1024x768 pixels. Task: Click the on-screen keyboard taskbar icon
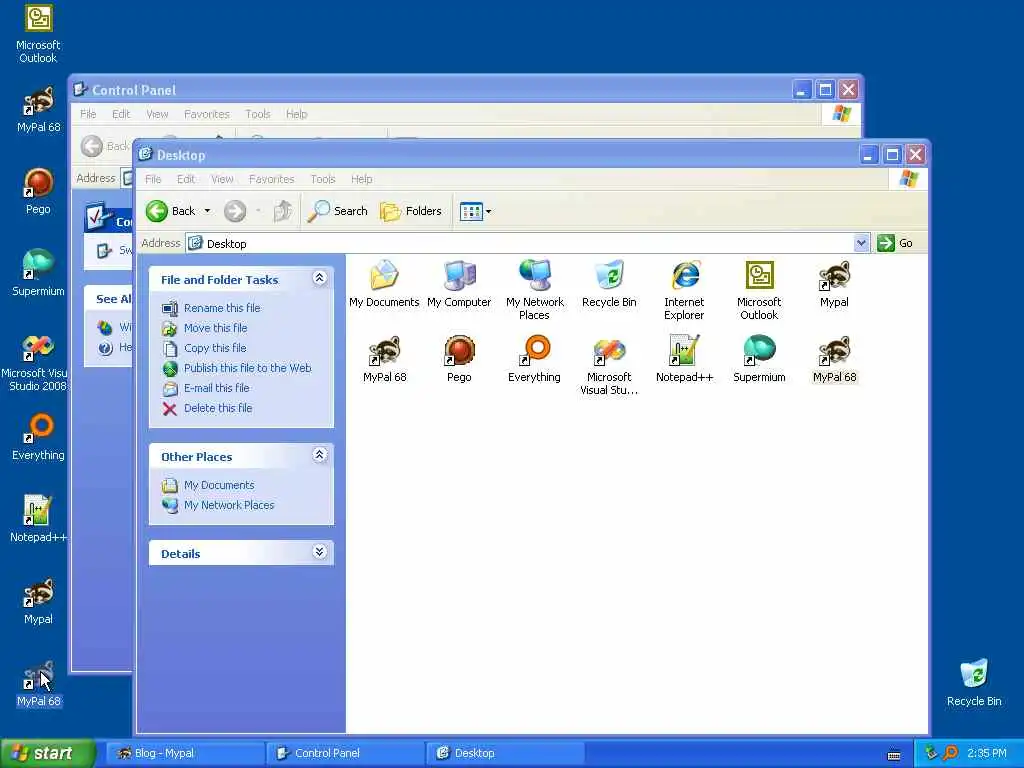coord(894,756)
